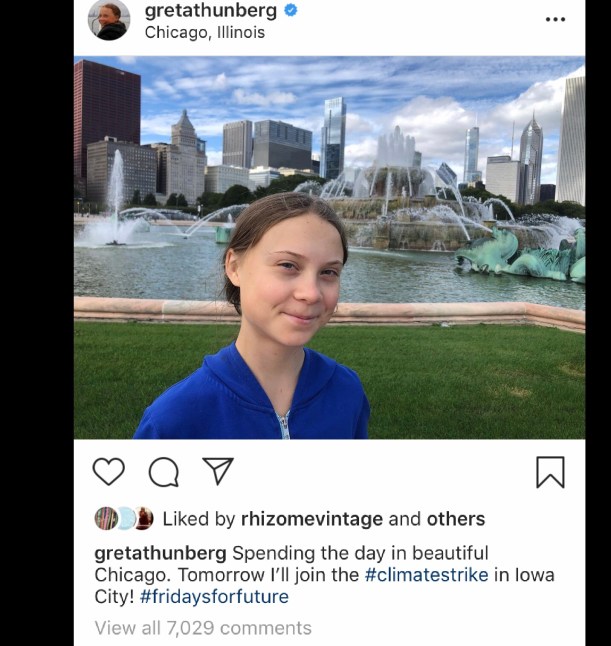Open the #climatestrike hashtag
Image resolution: width=611 pixels, height=646 pixels.
pos(426,575)
